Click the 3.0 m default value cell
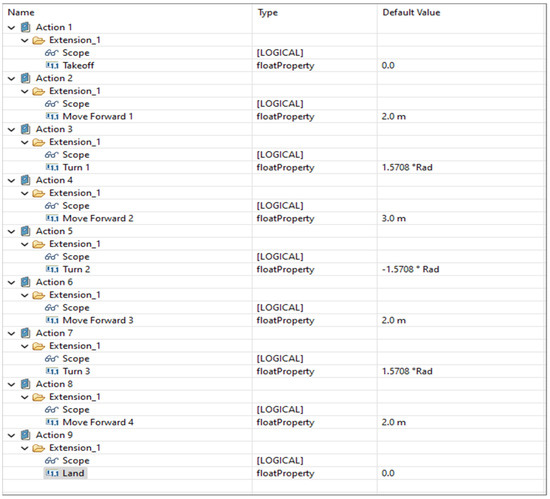The image size is (550, 499). point(394,218)
